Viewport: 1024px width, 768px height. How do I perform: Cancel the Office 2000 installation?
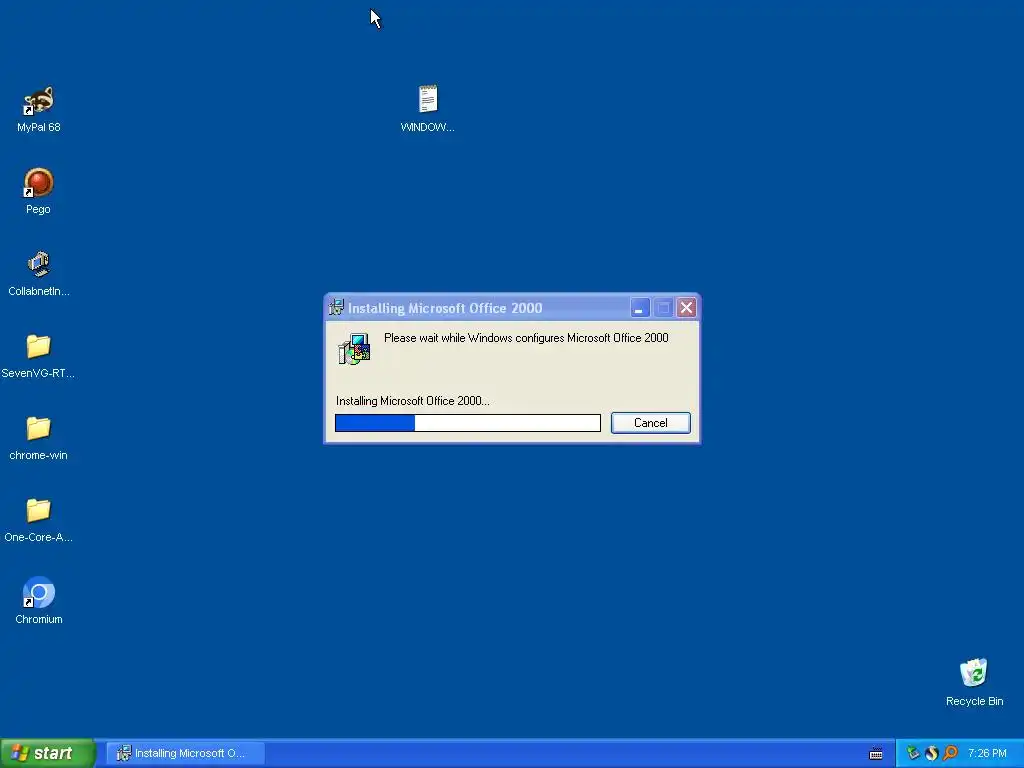coord(650,423)
